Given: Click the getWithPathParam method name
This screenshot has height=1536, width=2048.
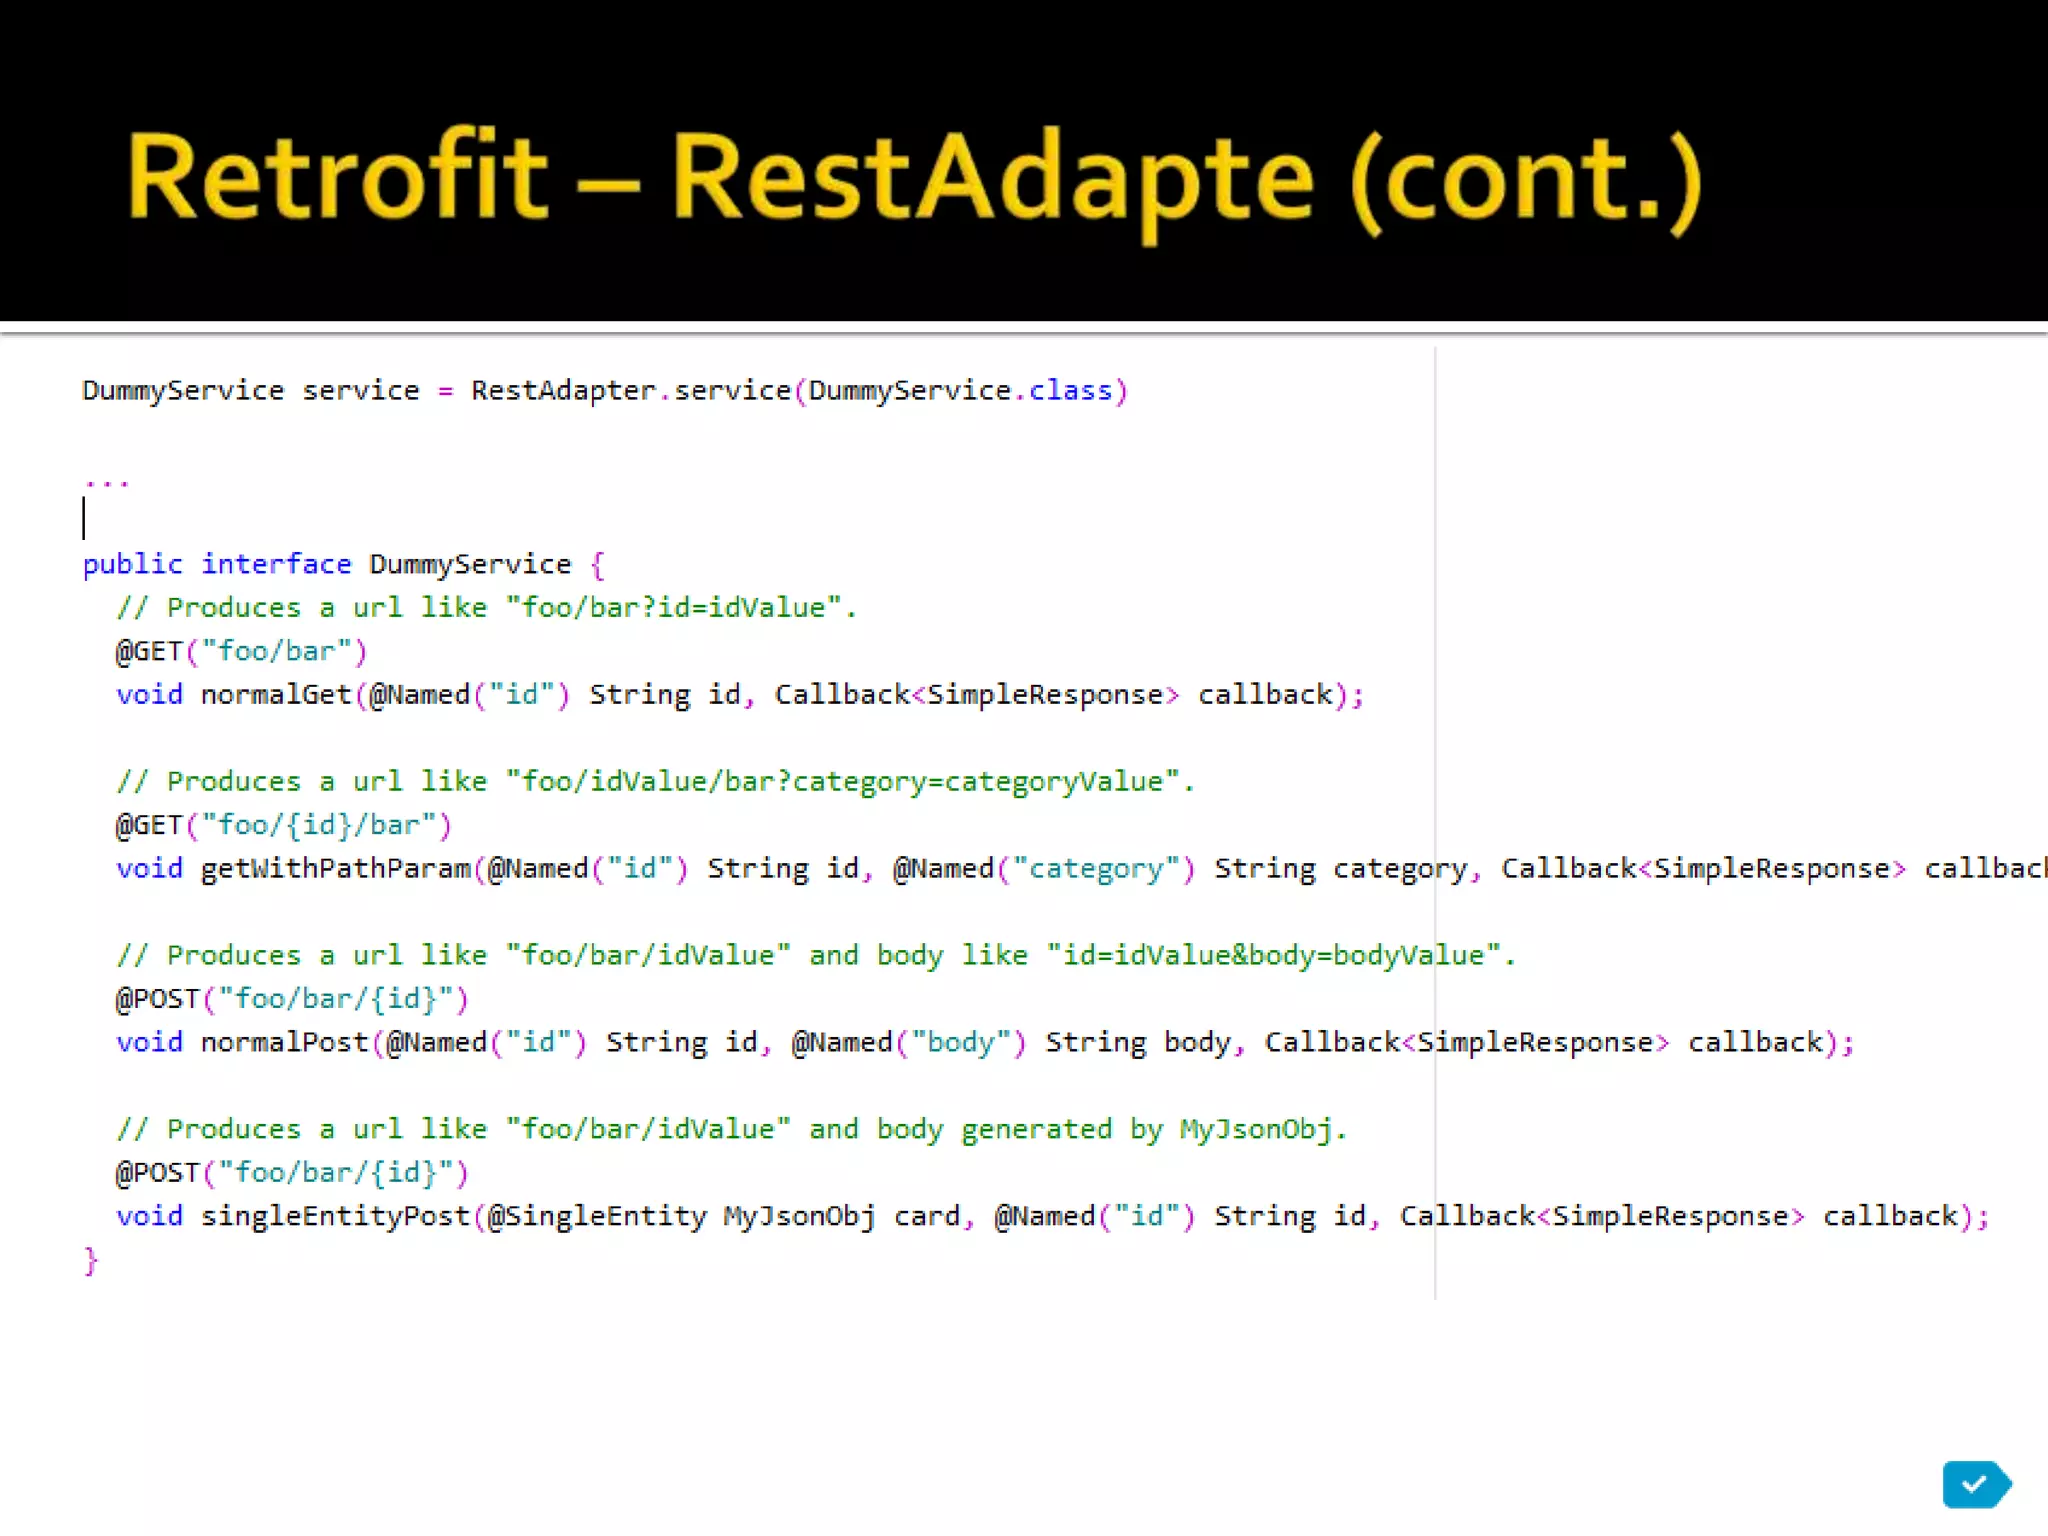Looking at the screenshot, I should [x=335, y=868].
